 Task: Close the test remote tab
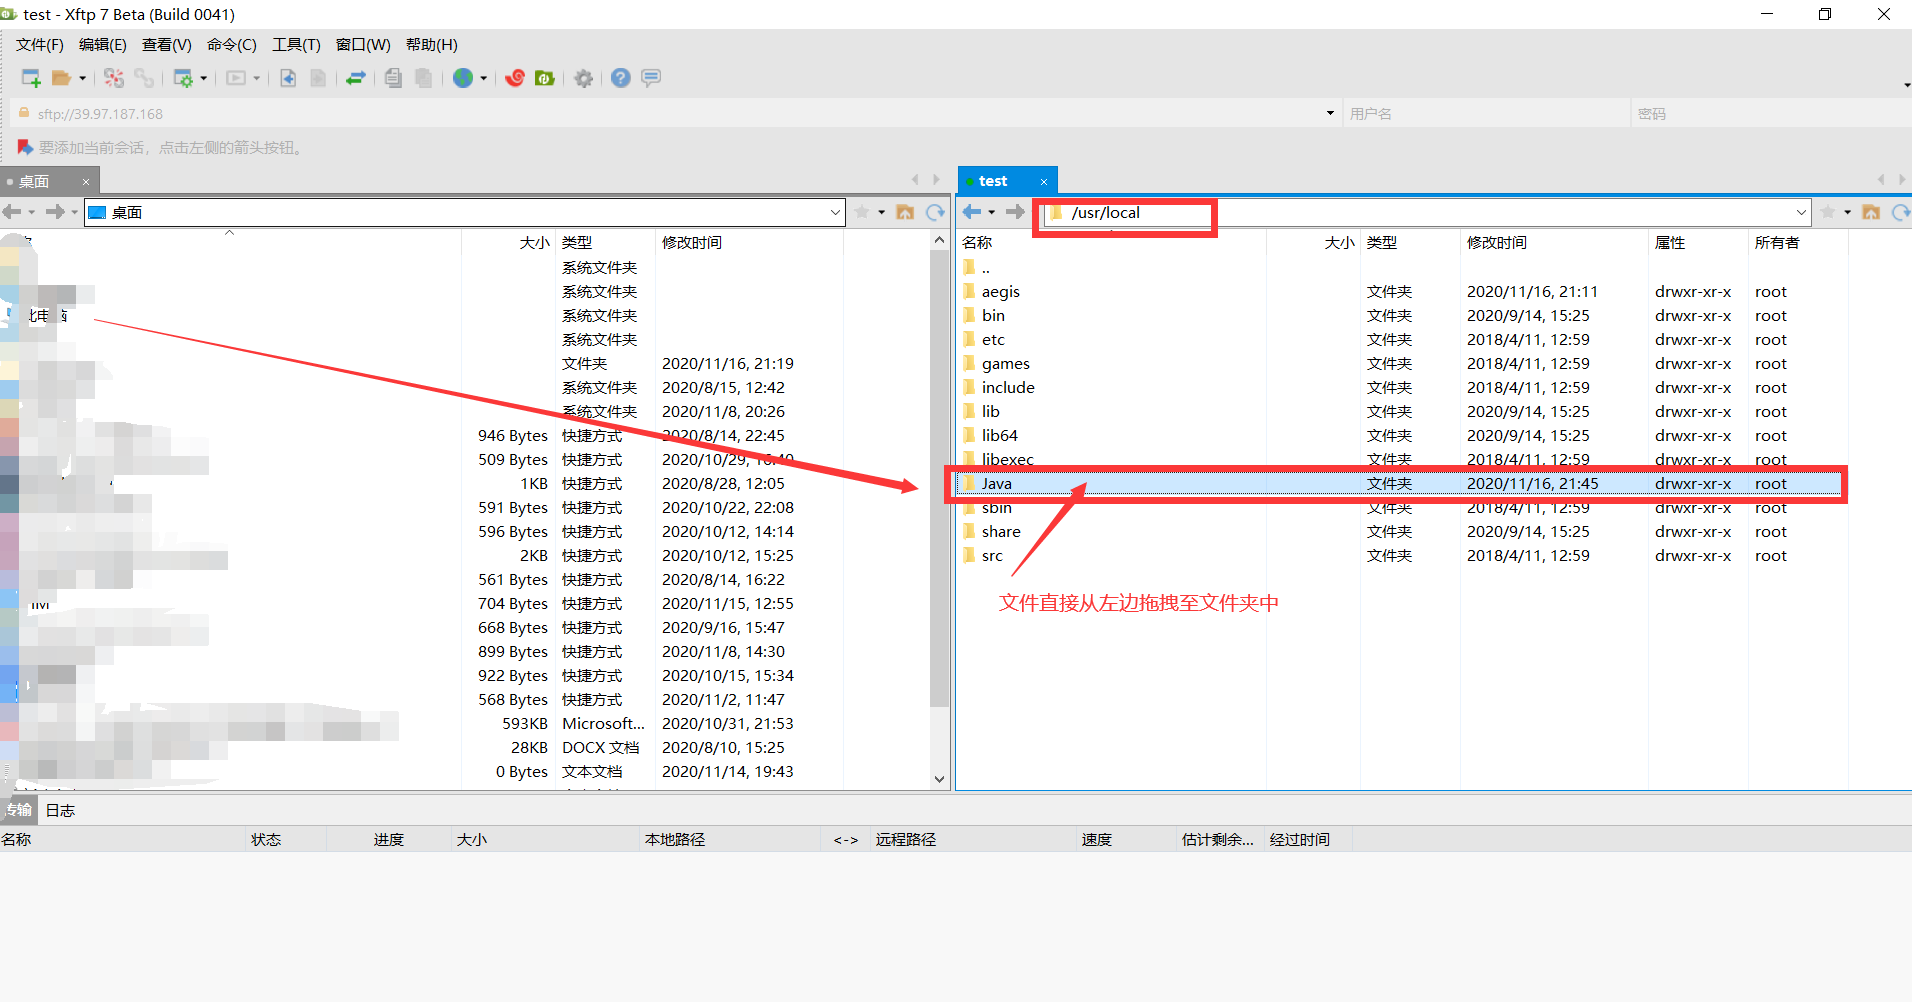(x=1044, y=182)
